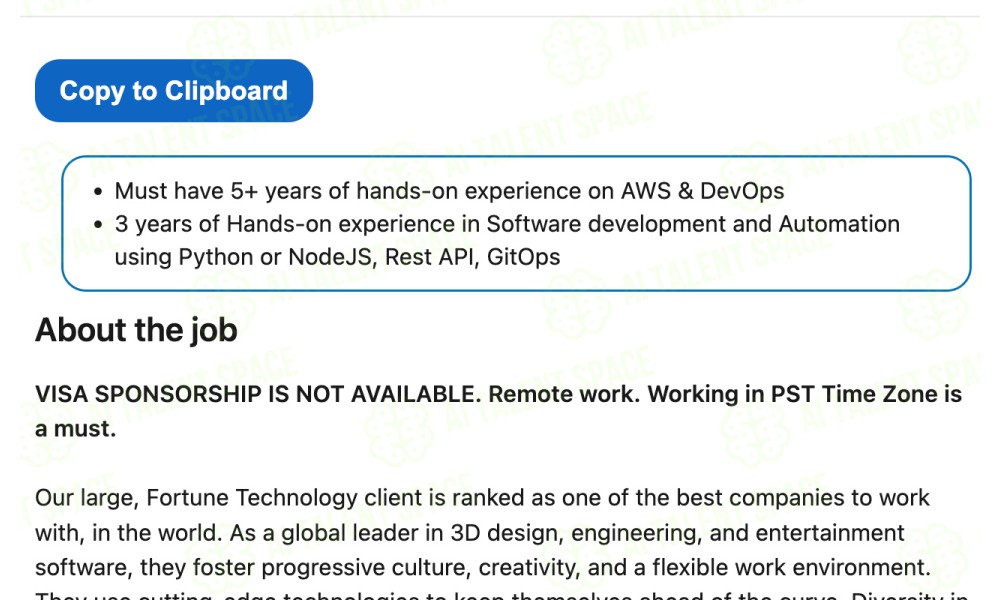Click the 'VISA SPONSORSHIP IS NOT AVAILABLE' text

pyautogui.click(x=258, y=394)
